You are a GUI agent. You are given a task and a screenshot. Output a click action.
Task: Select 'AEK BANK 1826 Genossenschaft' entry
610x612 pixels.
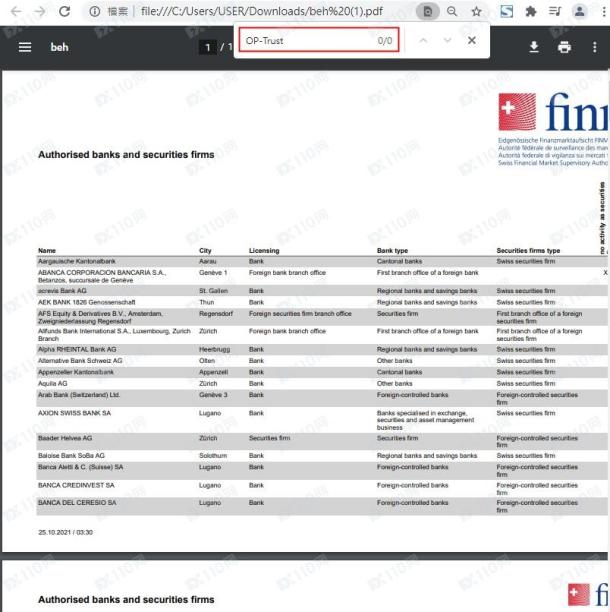87,302
